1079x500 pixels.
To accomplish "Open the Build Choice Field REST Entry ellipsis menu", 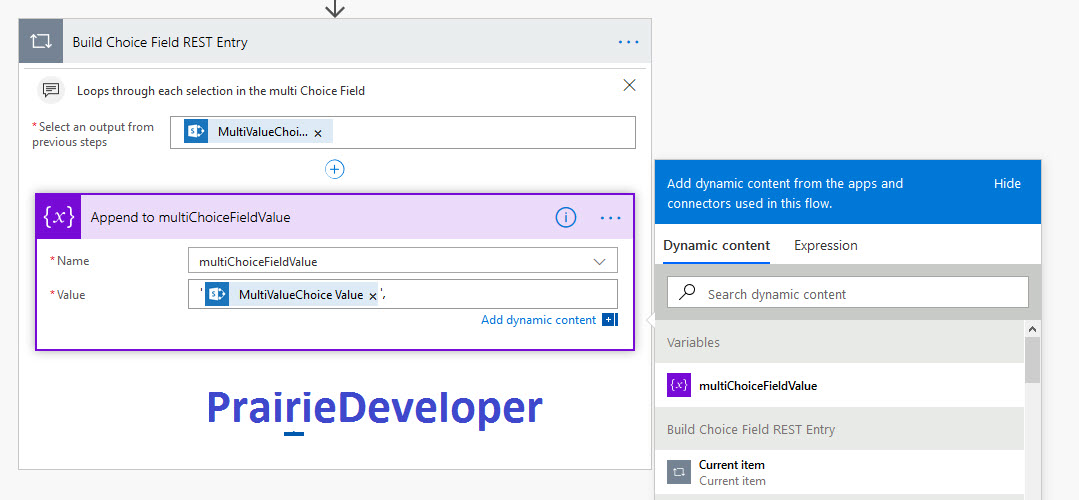I will [628, 42].
